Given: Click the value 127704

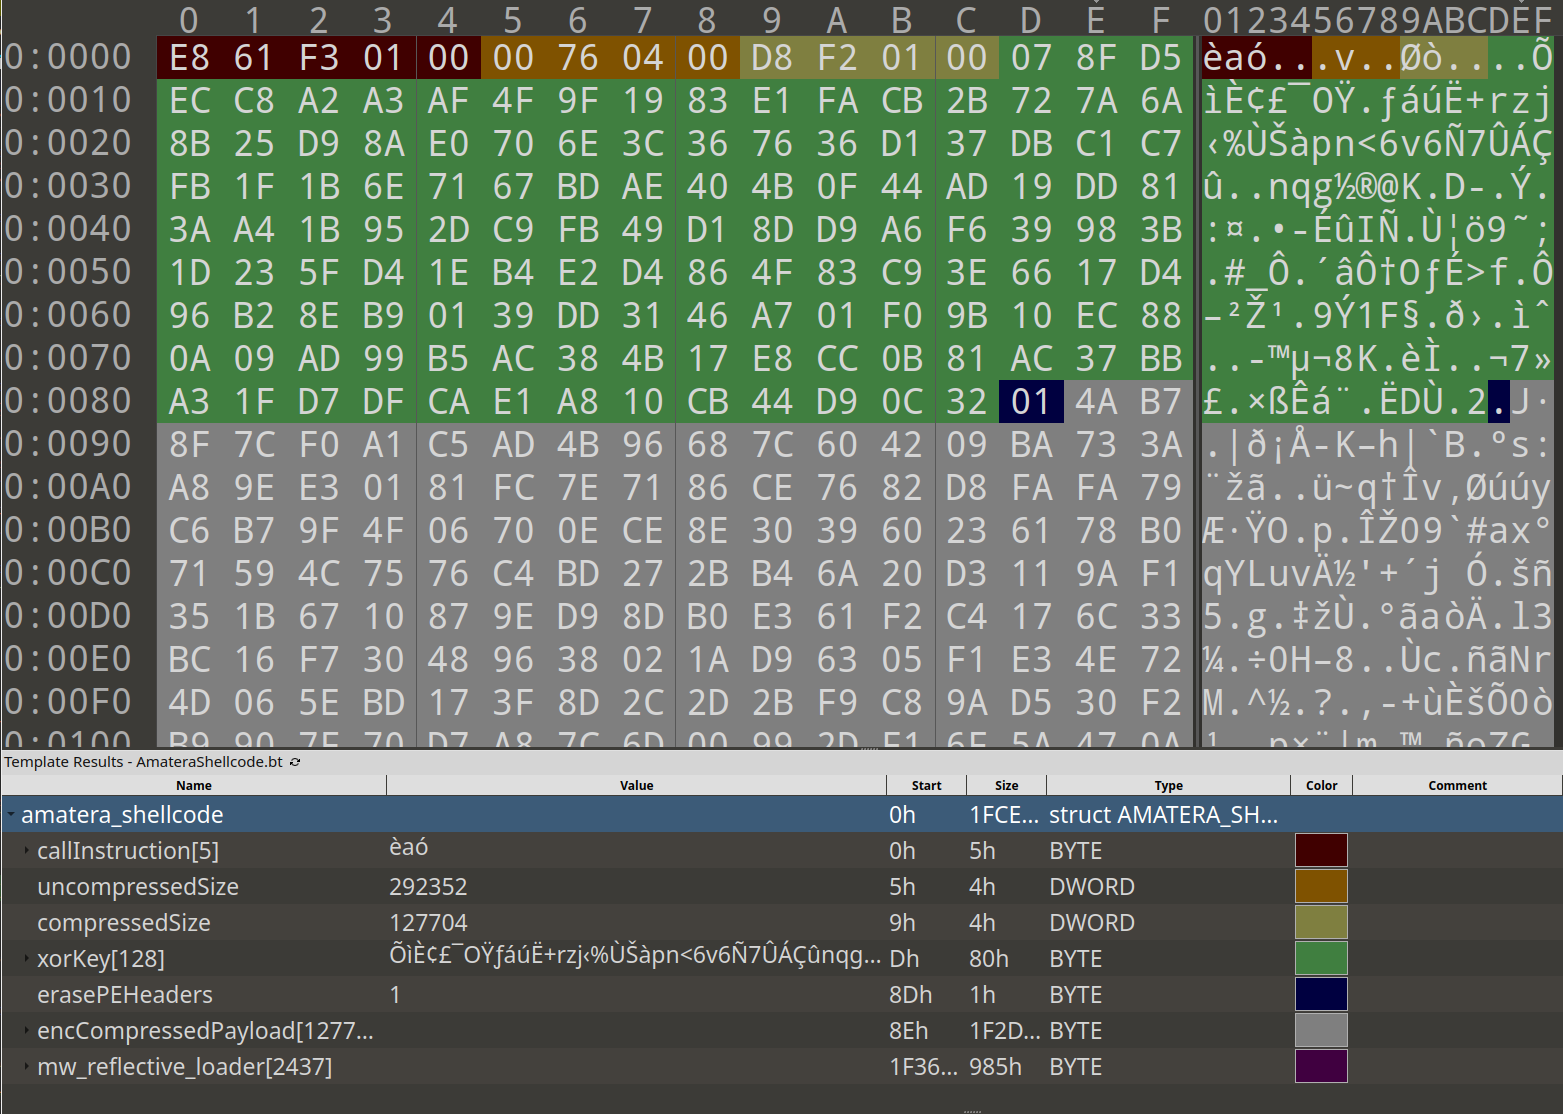Looking at the screenshot, I should point(428,923).
